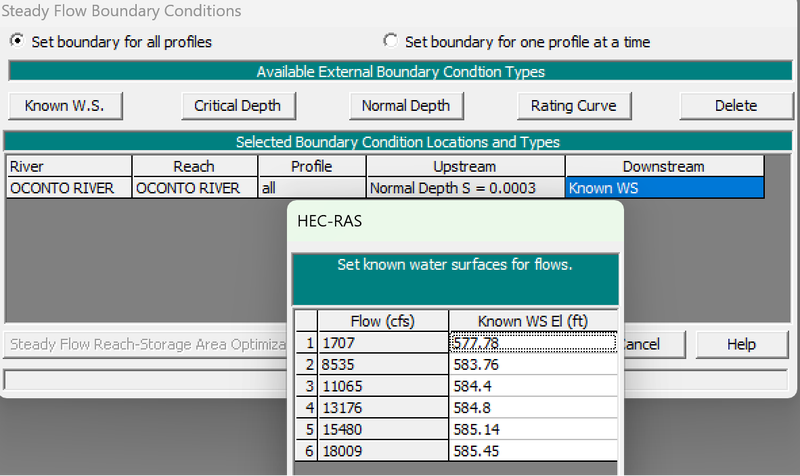
Task: Pick the Rating Curve boundary type
Action: (573, 105)
